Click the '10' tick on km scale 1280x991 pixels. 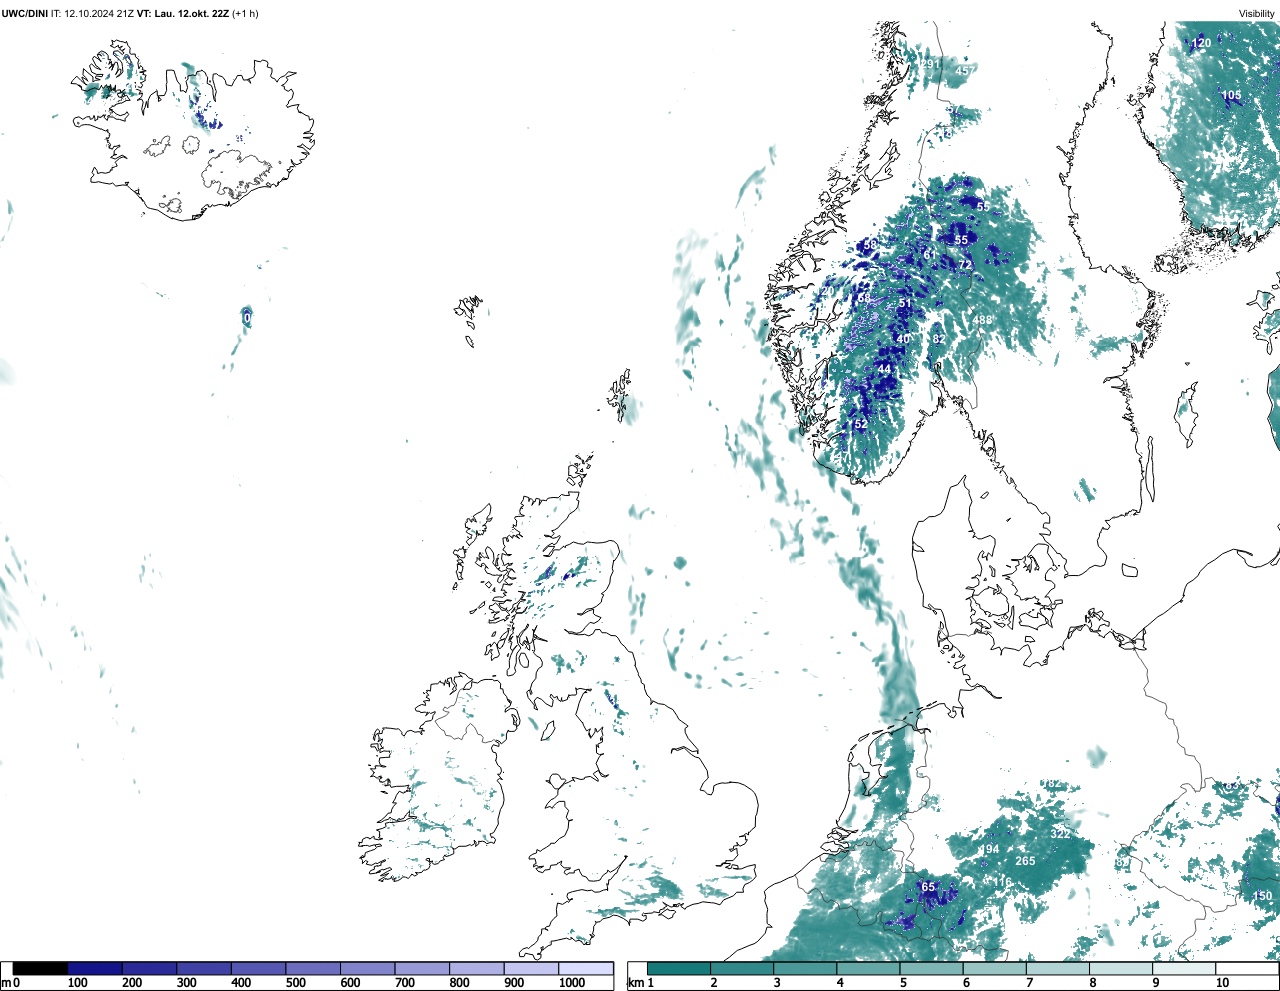coord(1223,983)
